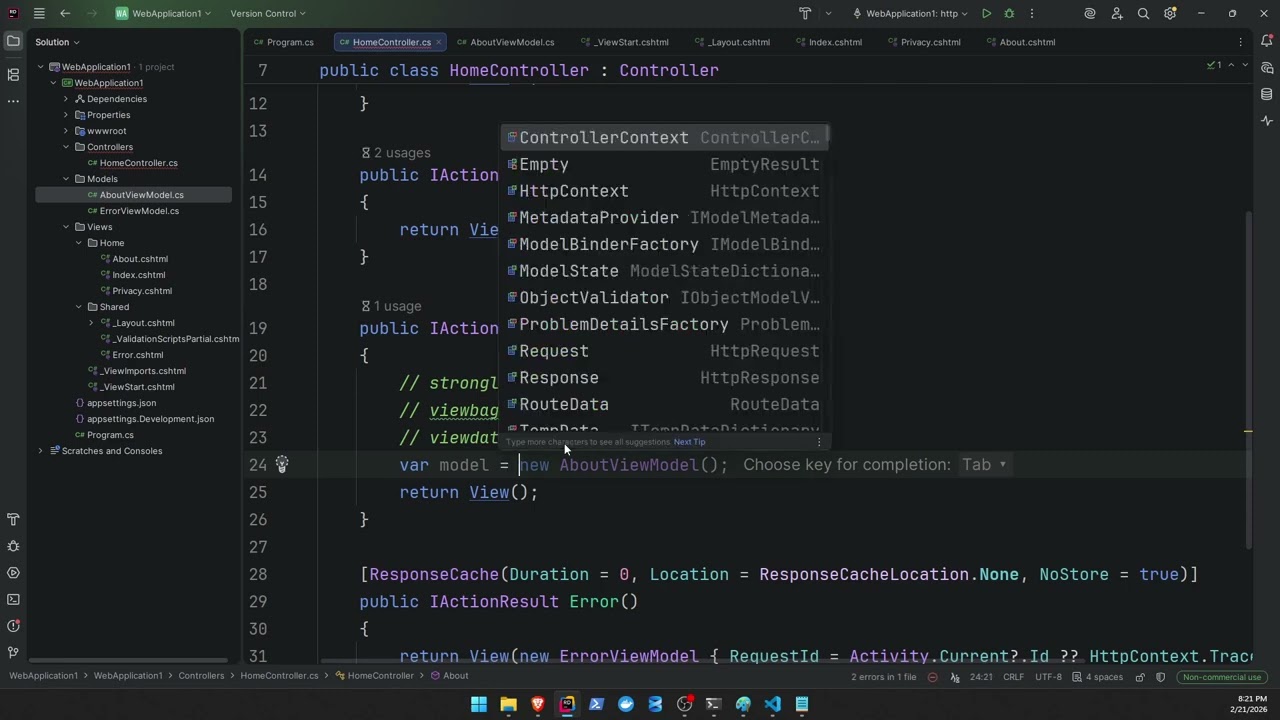This screenshot has height=720, width=1280.
Task: Click the 2 usages code lens
Action: pos(402,153)
